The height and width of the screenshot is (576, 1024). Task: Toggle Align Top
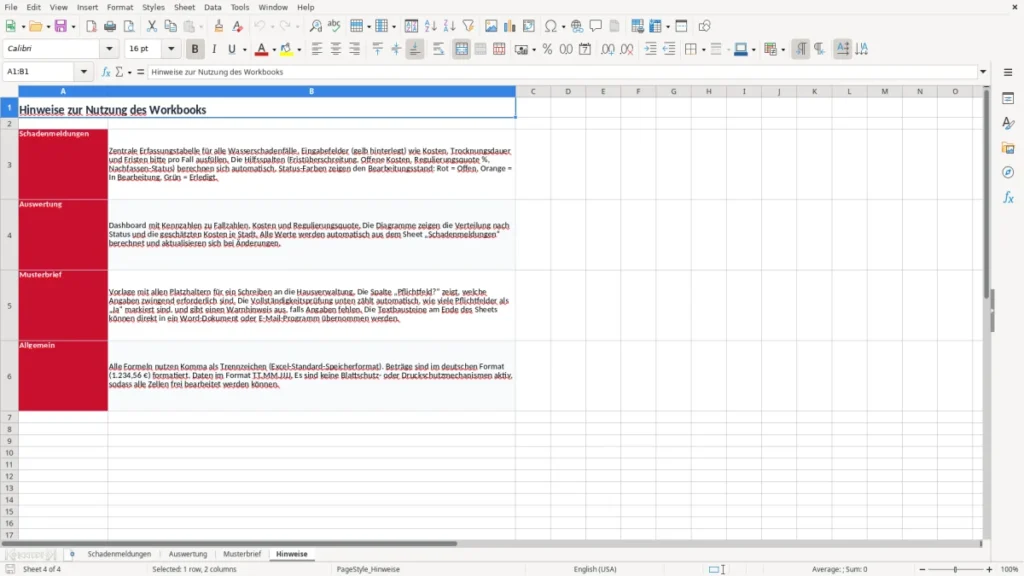click(377, 49)
